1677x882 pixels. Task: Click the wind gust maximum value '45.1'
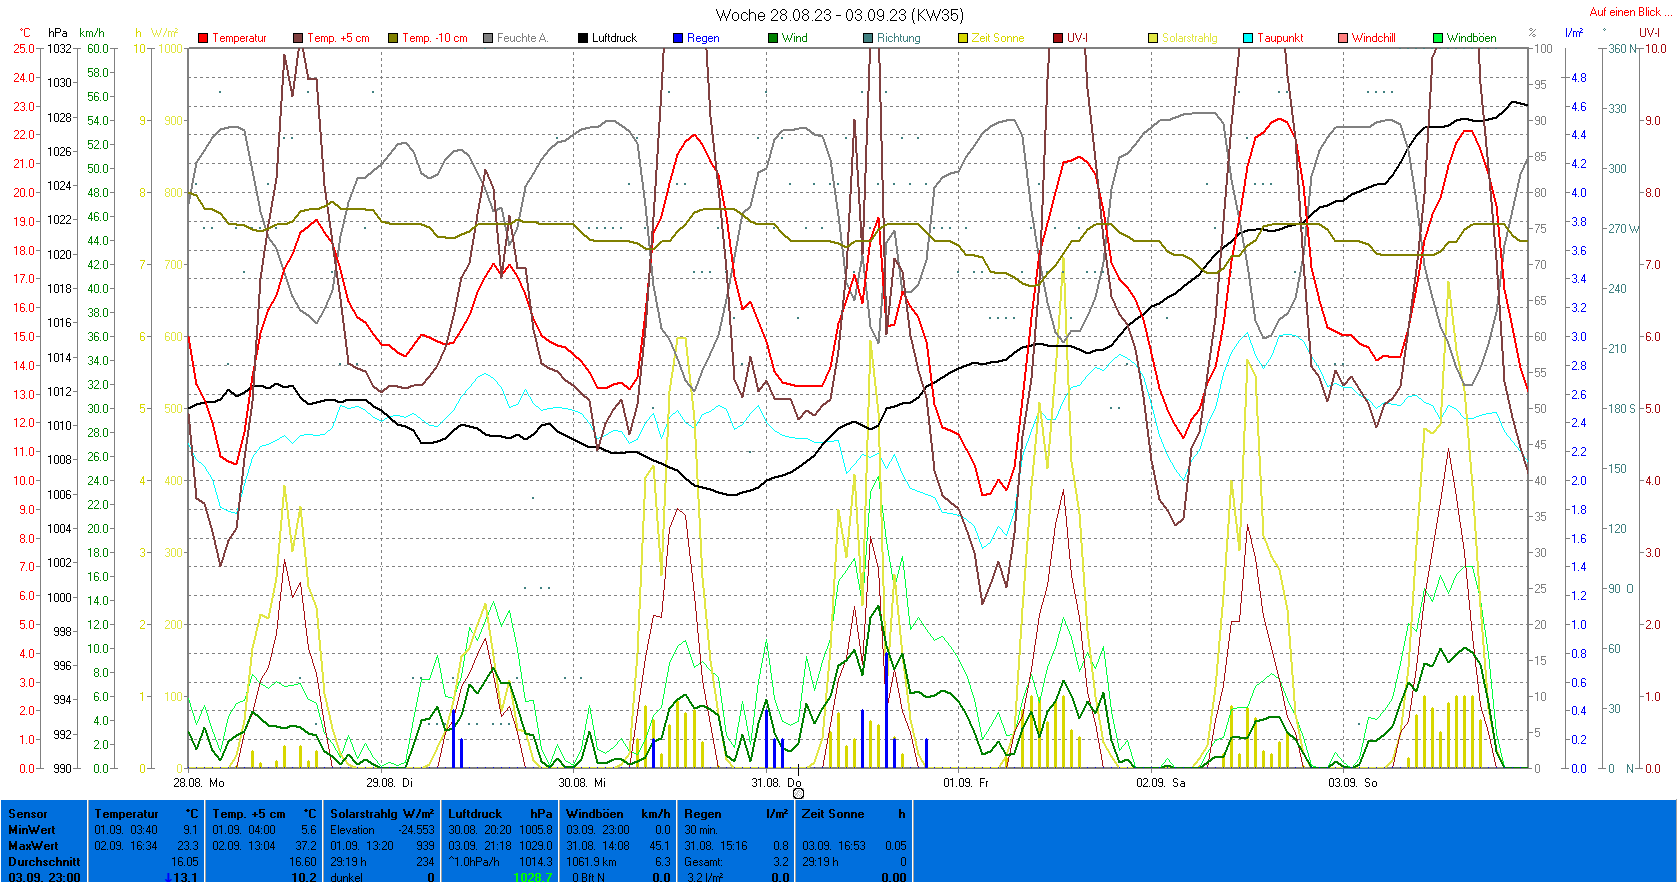(x=660, y=846)
